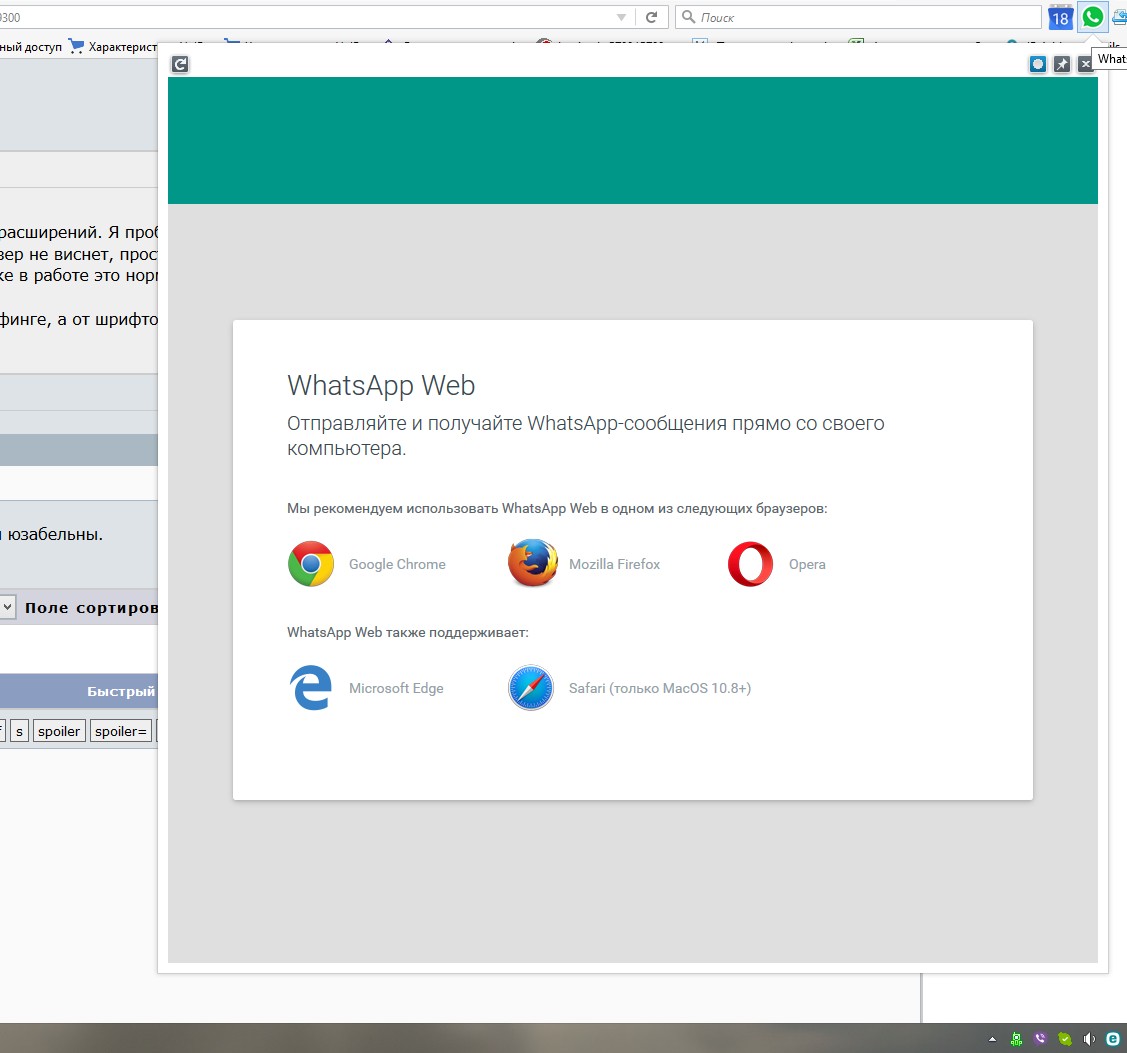Open ESET antivirus tray icon
The image size is (1127, 1053).
1113,1039
